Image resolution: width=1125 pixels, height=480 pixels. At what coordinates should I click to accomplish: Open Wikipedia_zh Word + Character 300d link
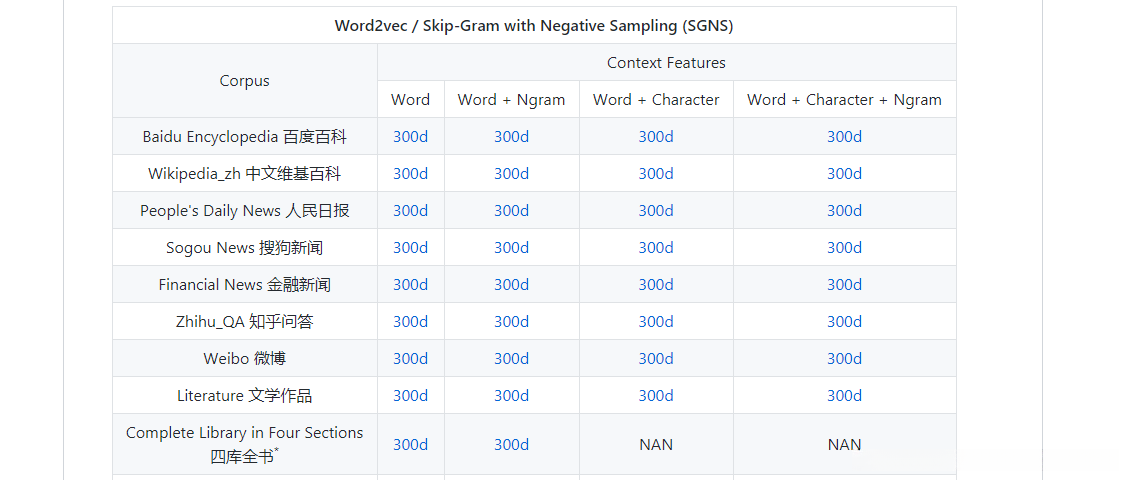pos(656,174)
